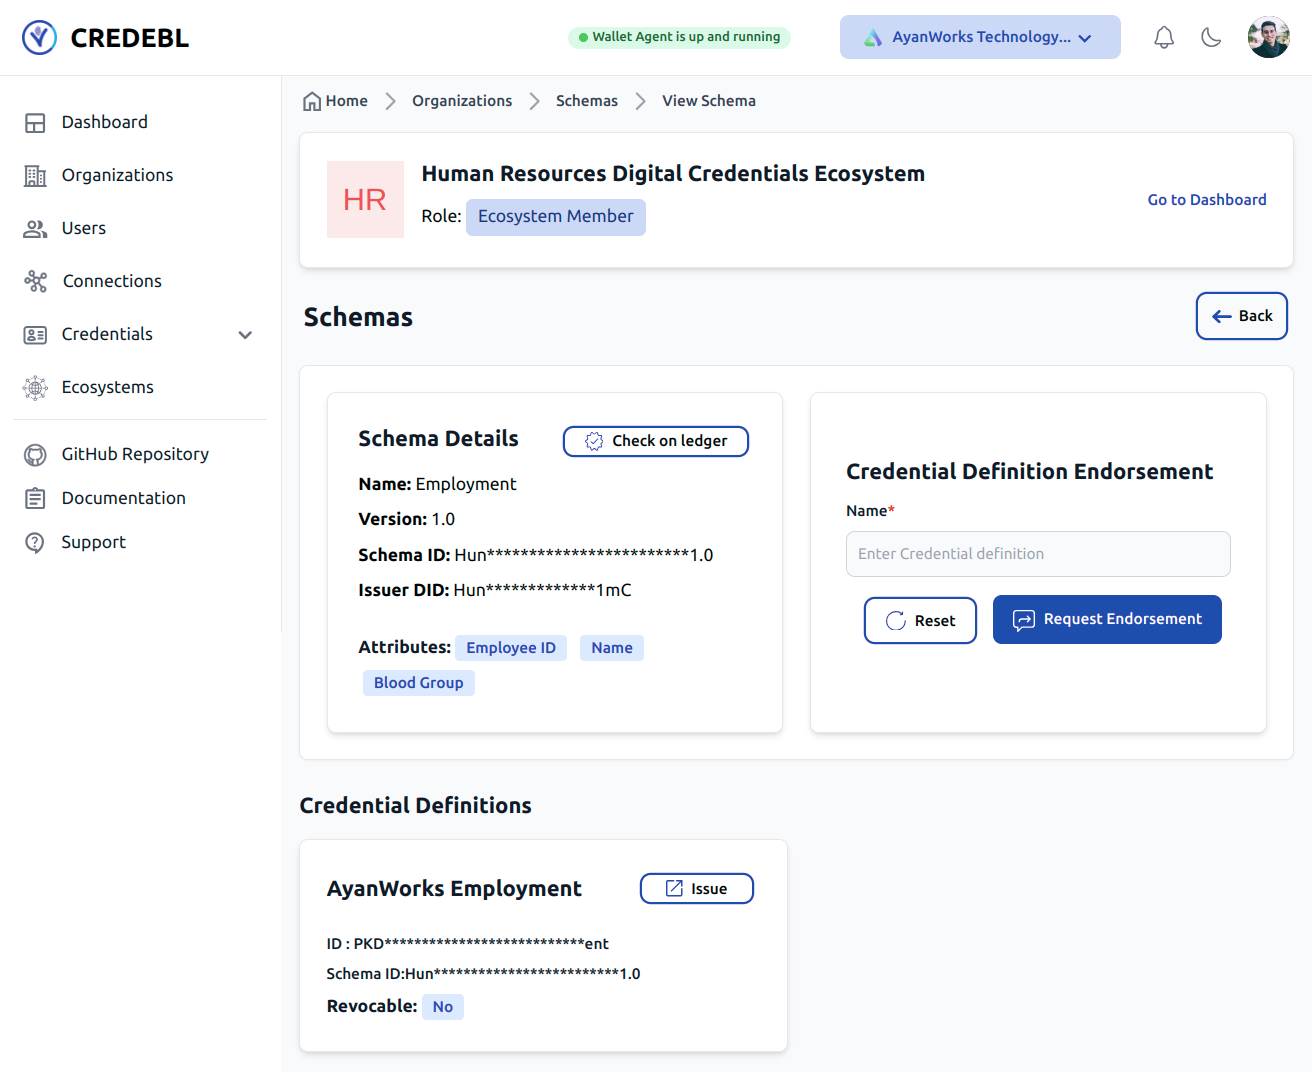Open Documentation in the sidebar
Image resolution: width=1312 pixels, height=1072 pixels.
(x=123, y=498)
